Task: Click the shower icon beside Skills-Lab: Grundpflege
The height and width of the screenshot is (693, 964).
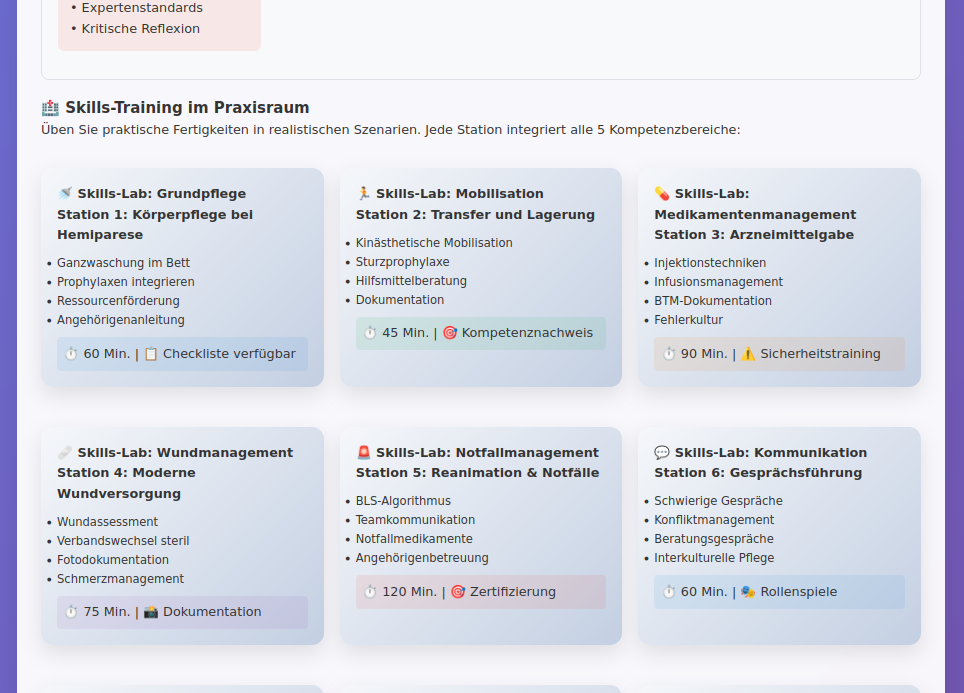Action: tap(65, 194)
